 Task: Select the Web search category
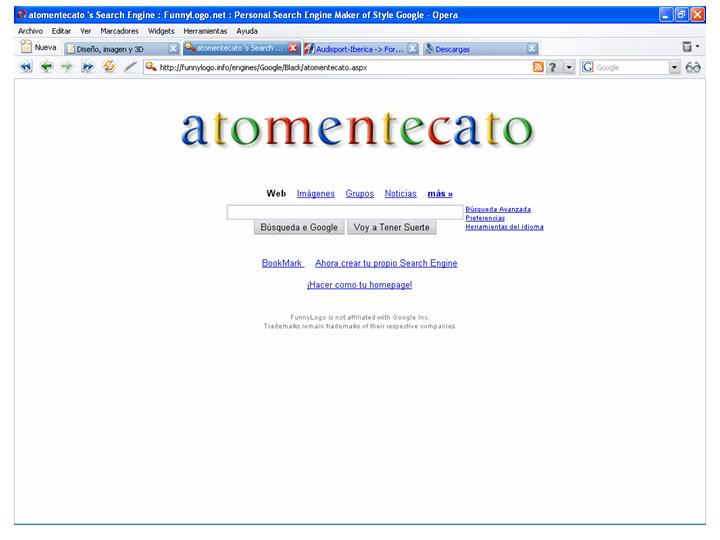click(x=276, y=193)
